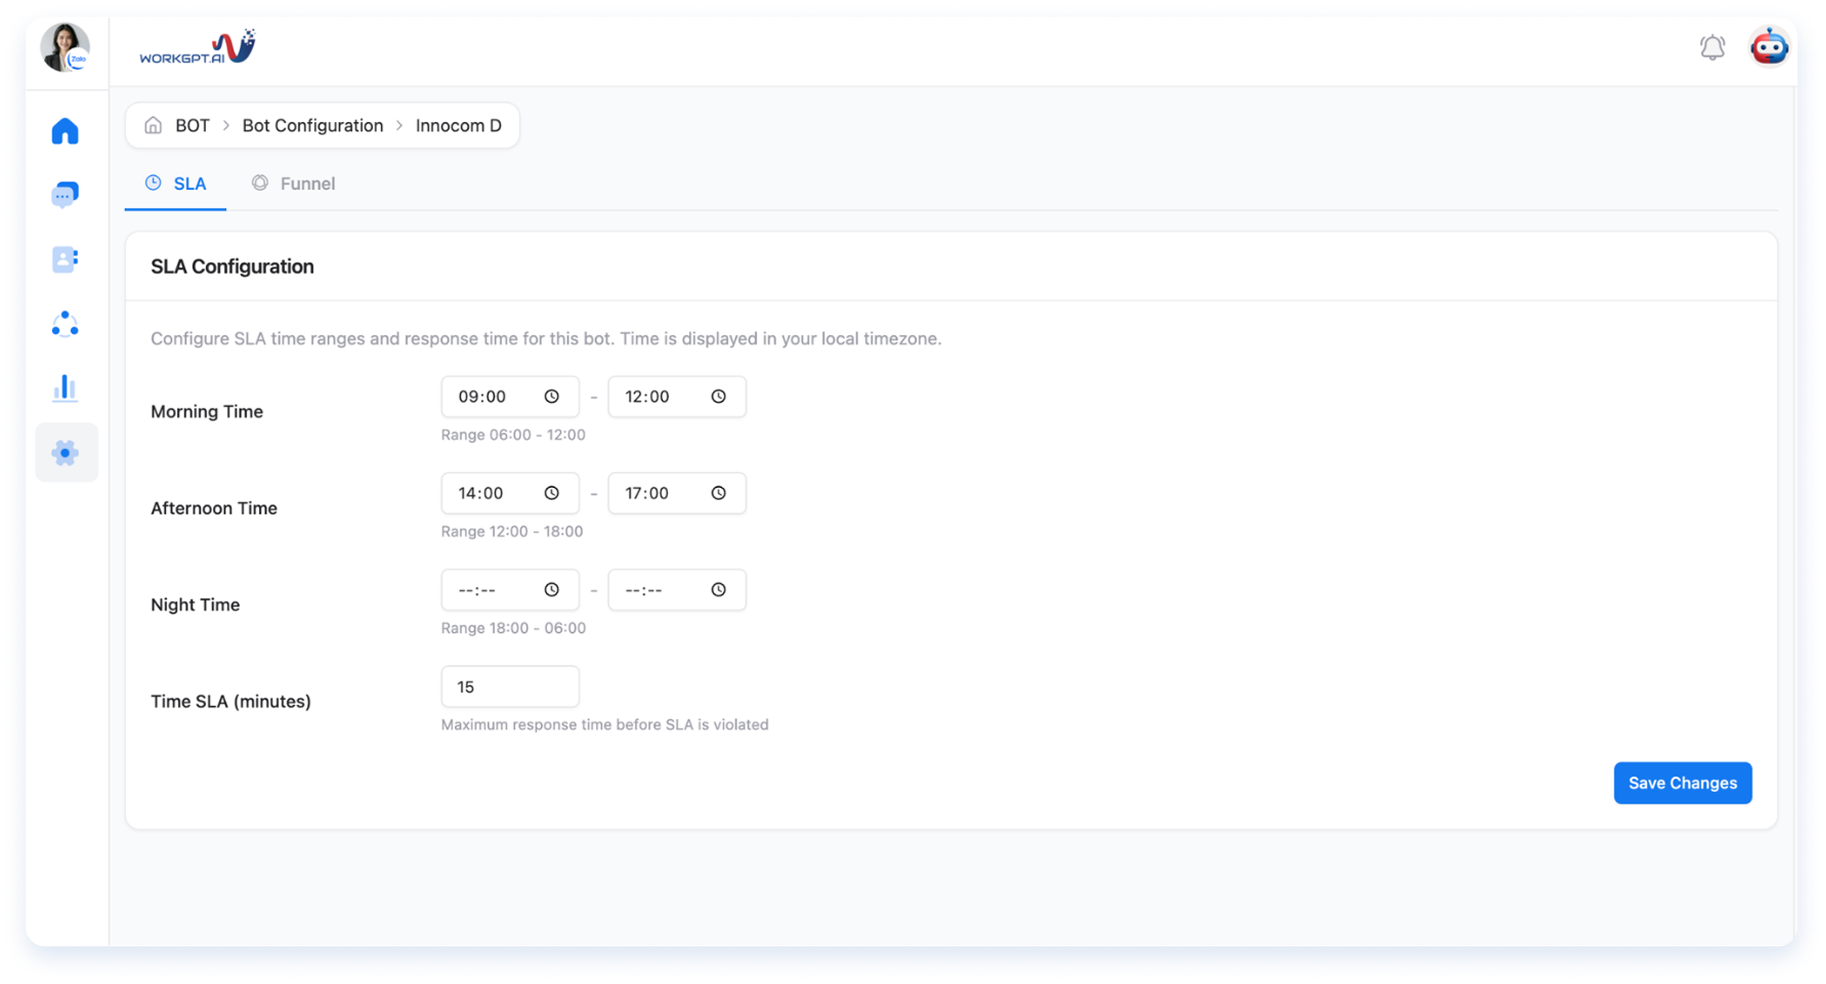Image resolution: width=1826 pixels, height=984 pixels.
Task: Edit Morning start time 09:00 field
Action: (x=510, y=397)
